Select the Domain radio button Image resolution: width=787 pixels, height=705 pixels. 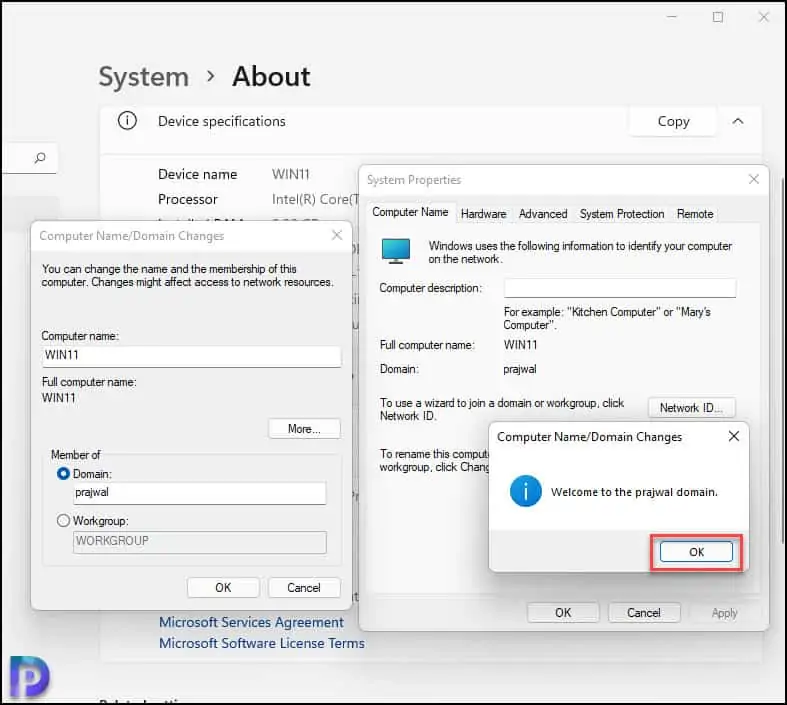[64, 473]
